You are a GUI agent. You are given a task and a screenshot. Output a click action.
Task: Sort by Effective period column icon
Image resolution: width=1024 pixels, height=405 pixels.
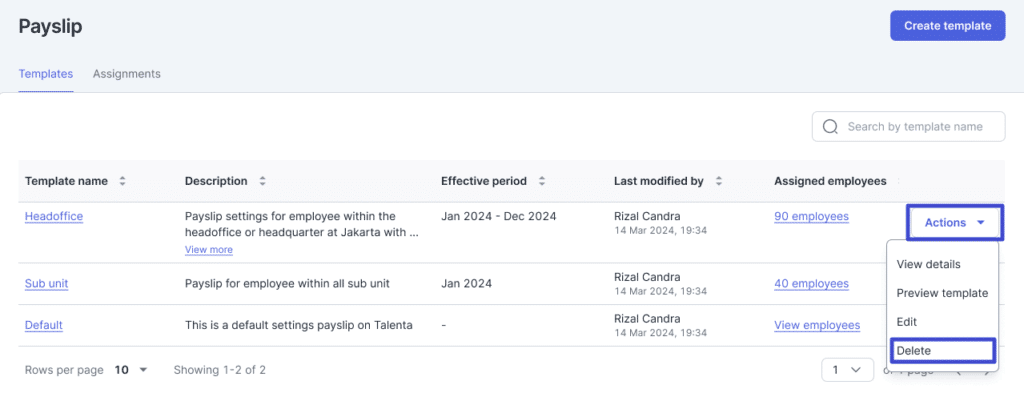pyautogui.click(x=541, y=181)
